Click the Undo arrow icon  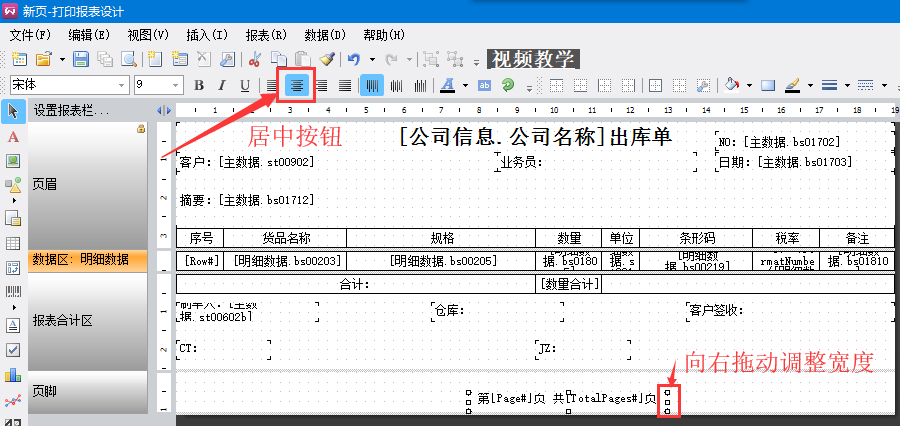click(x=352, y=59)
